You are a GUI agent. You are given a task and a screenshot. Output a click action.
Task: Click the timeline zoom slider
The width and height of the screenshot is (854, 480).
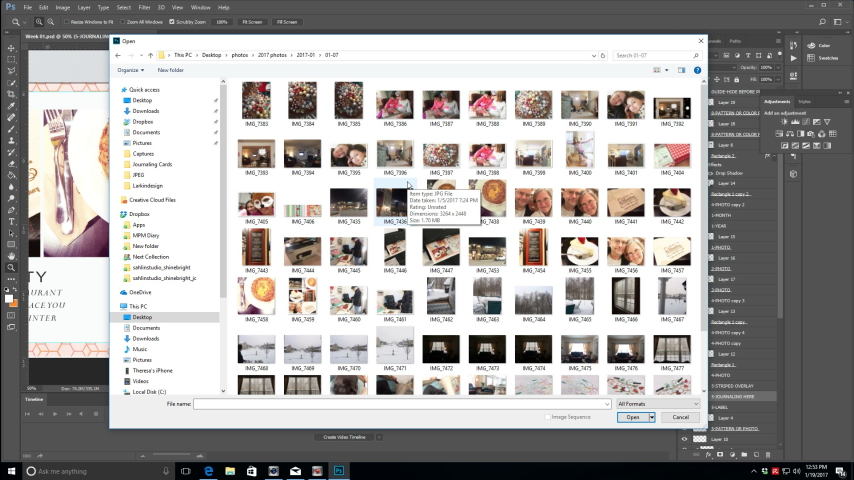point(171,456)
